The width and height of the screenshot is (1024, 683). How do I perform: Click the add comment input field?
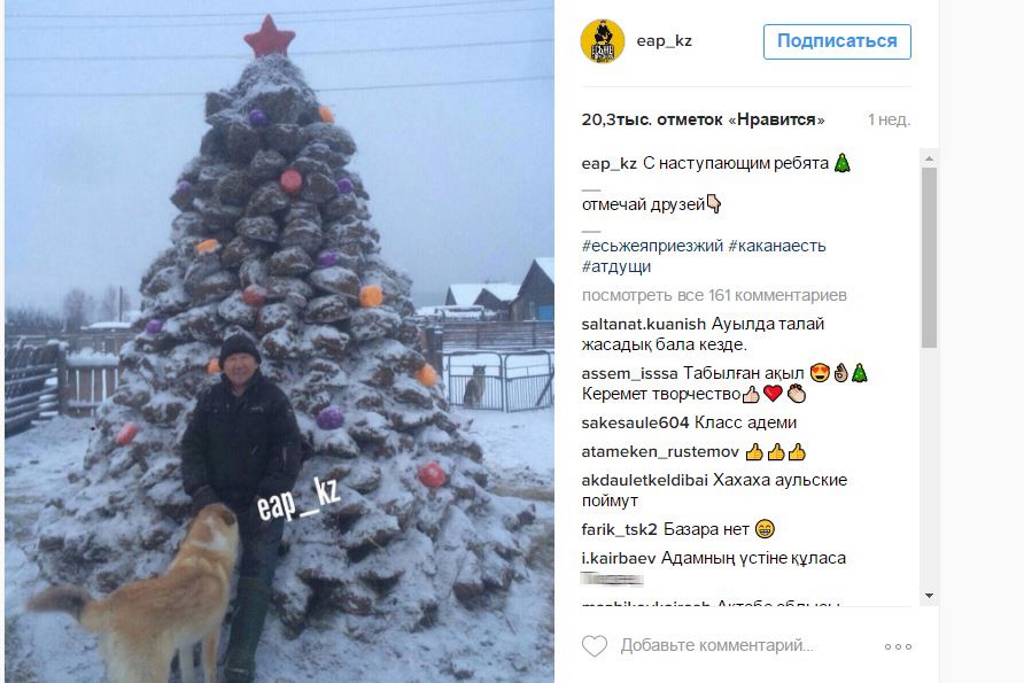pos(717,646)
